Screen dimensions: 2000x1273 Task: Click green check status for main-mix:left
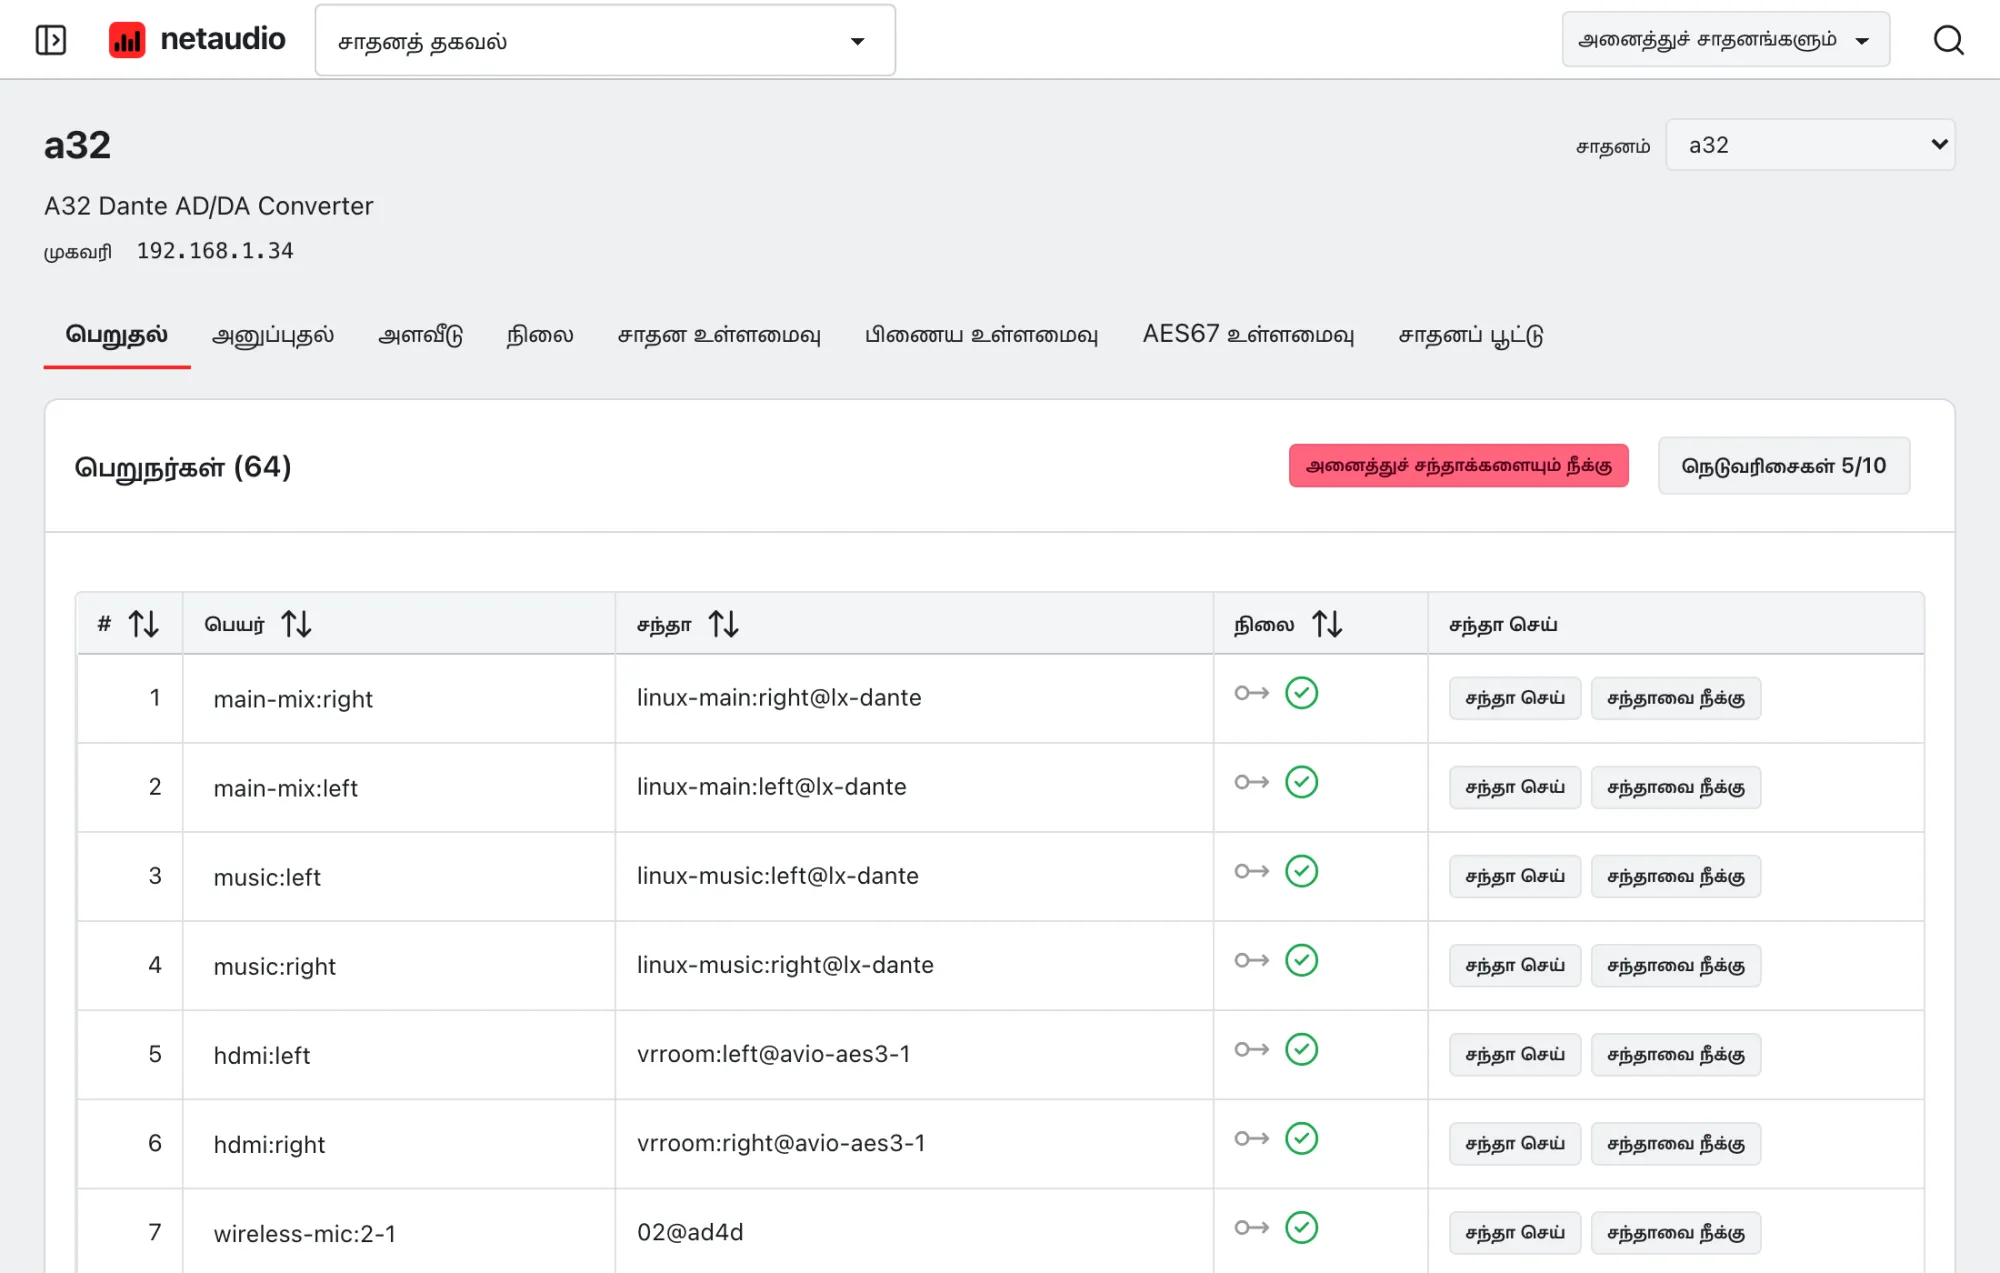[1301, 782]
